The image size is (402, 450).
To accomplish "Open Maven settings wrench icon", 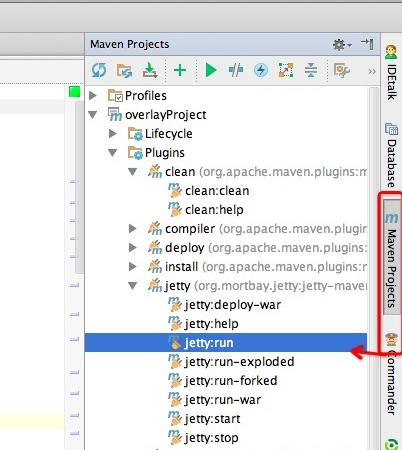I will tap(342, 70).
